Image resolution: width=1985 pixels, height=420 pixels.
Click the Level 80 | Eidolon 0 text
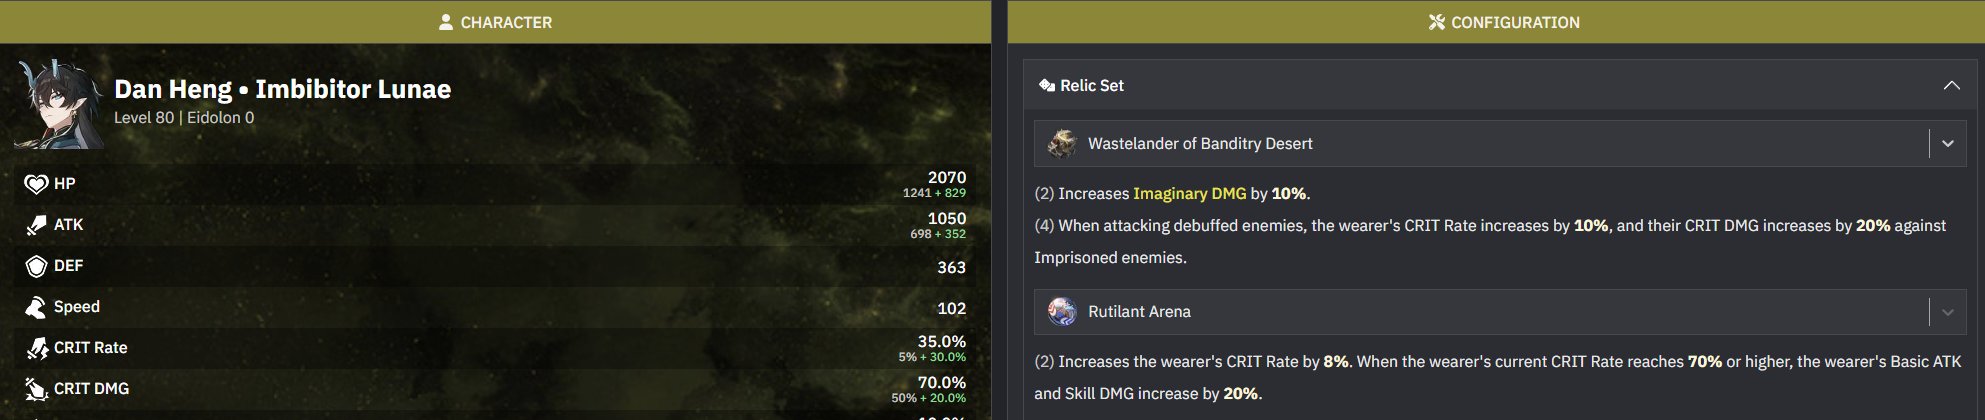pyautogui.click(x=184, y=118)
